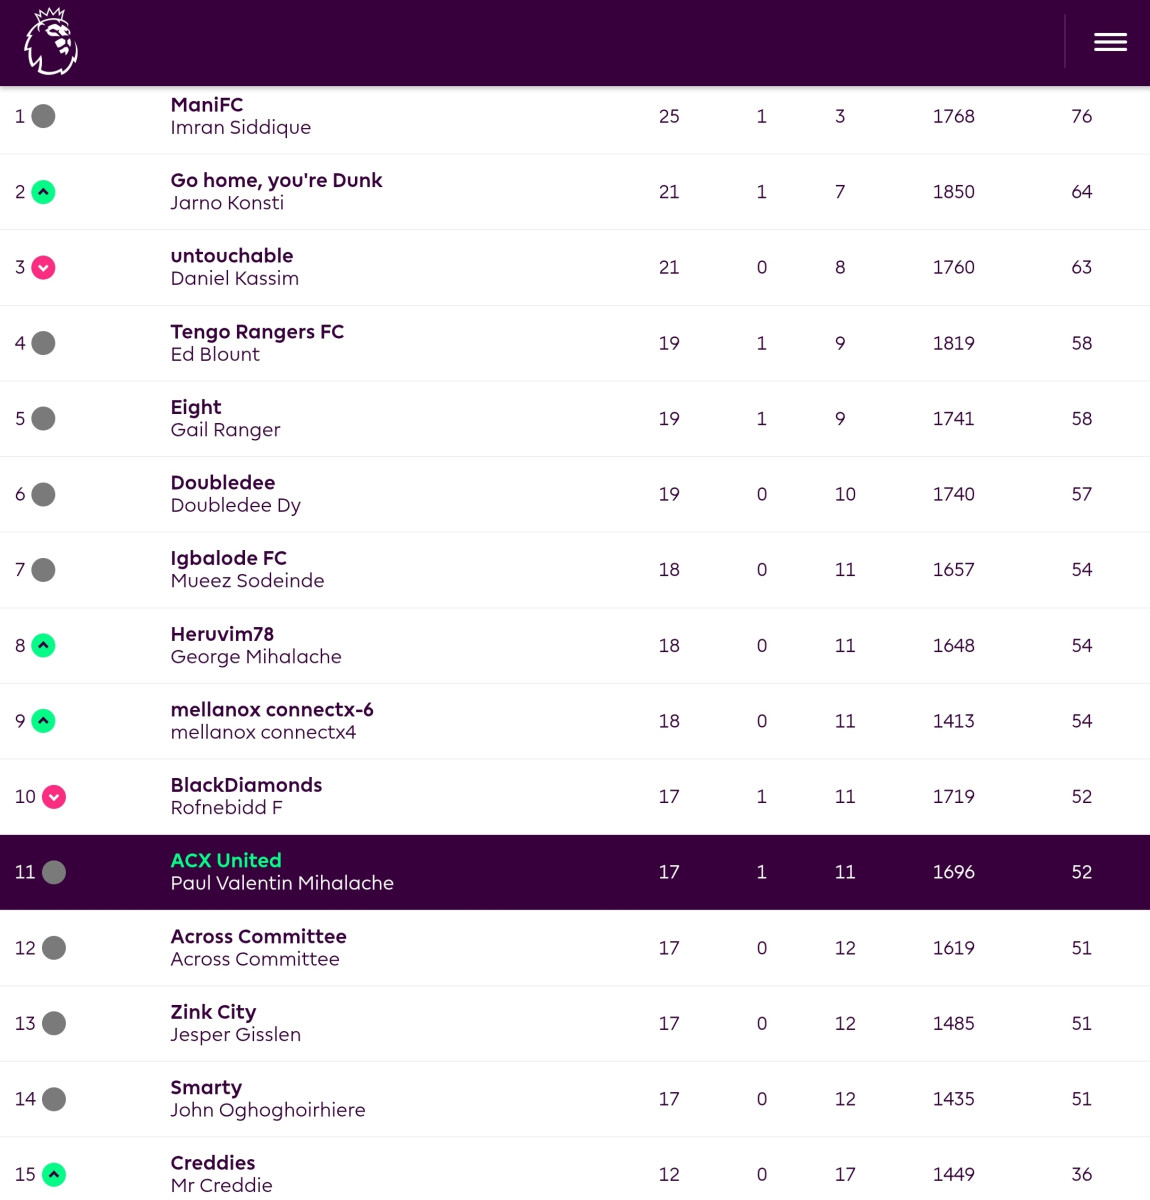Select the BlackDiamonds team name

coord(246,785)
